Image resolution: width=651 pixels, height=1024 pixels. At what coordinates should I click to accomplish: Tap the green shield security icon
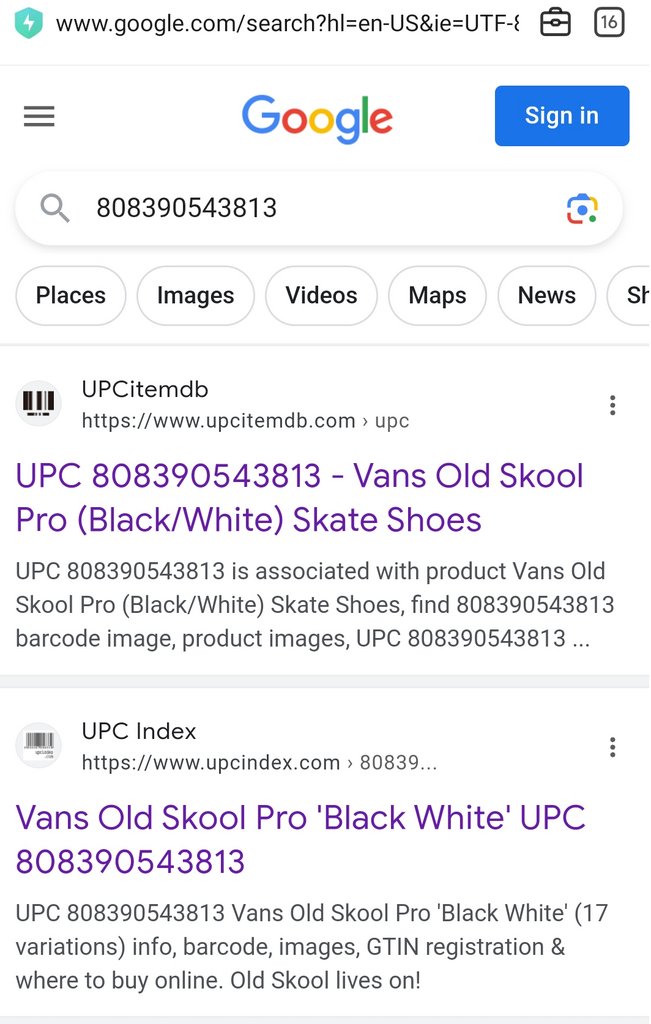coord(29,24)
